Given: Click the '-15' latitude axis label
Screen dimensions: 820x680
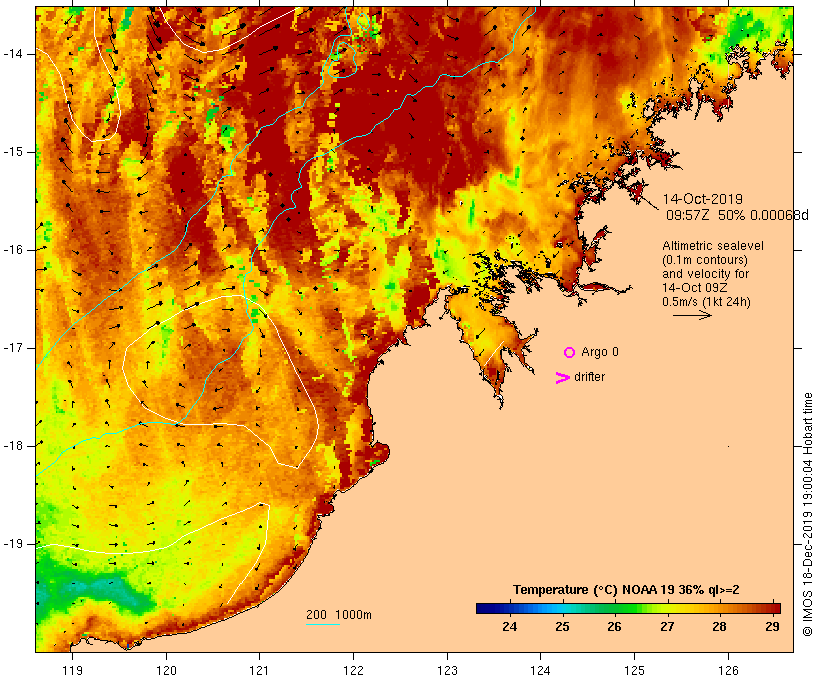Looking at the screenshot, I should (x=13, y=152).
